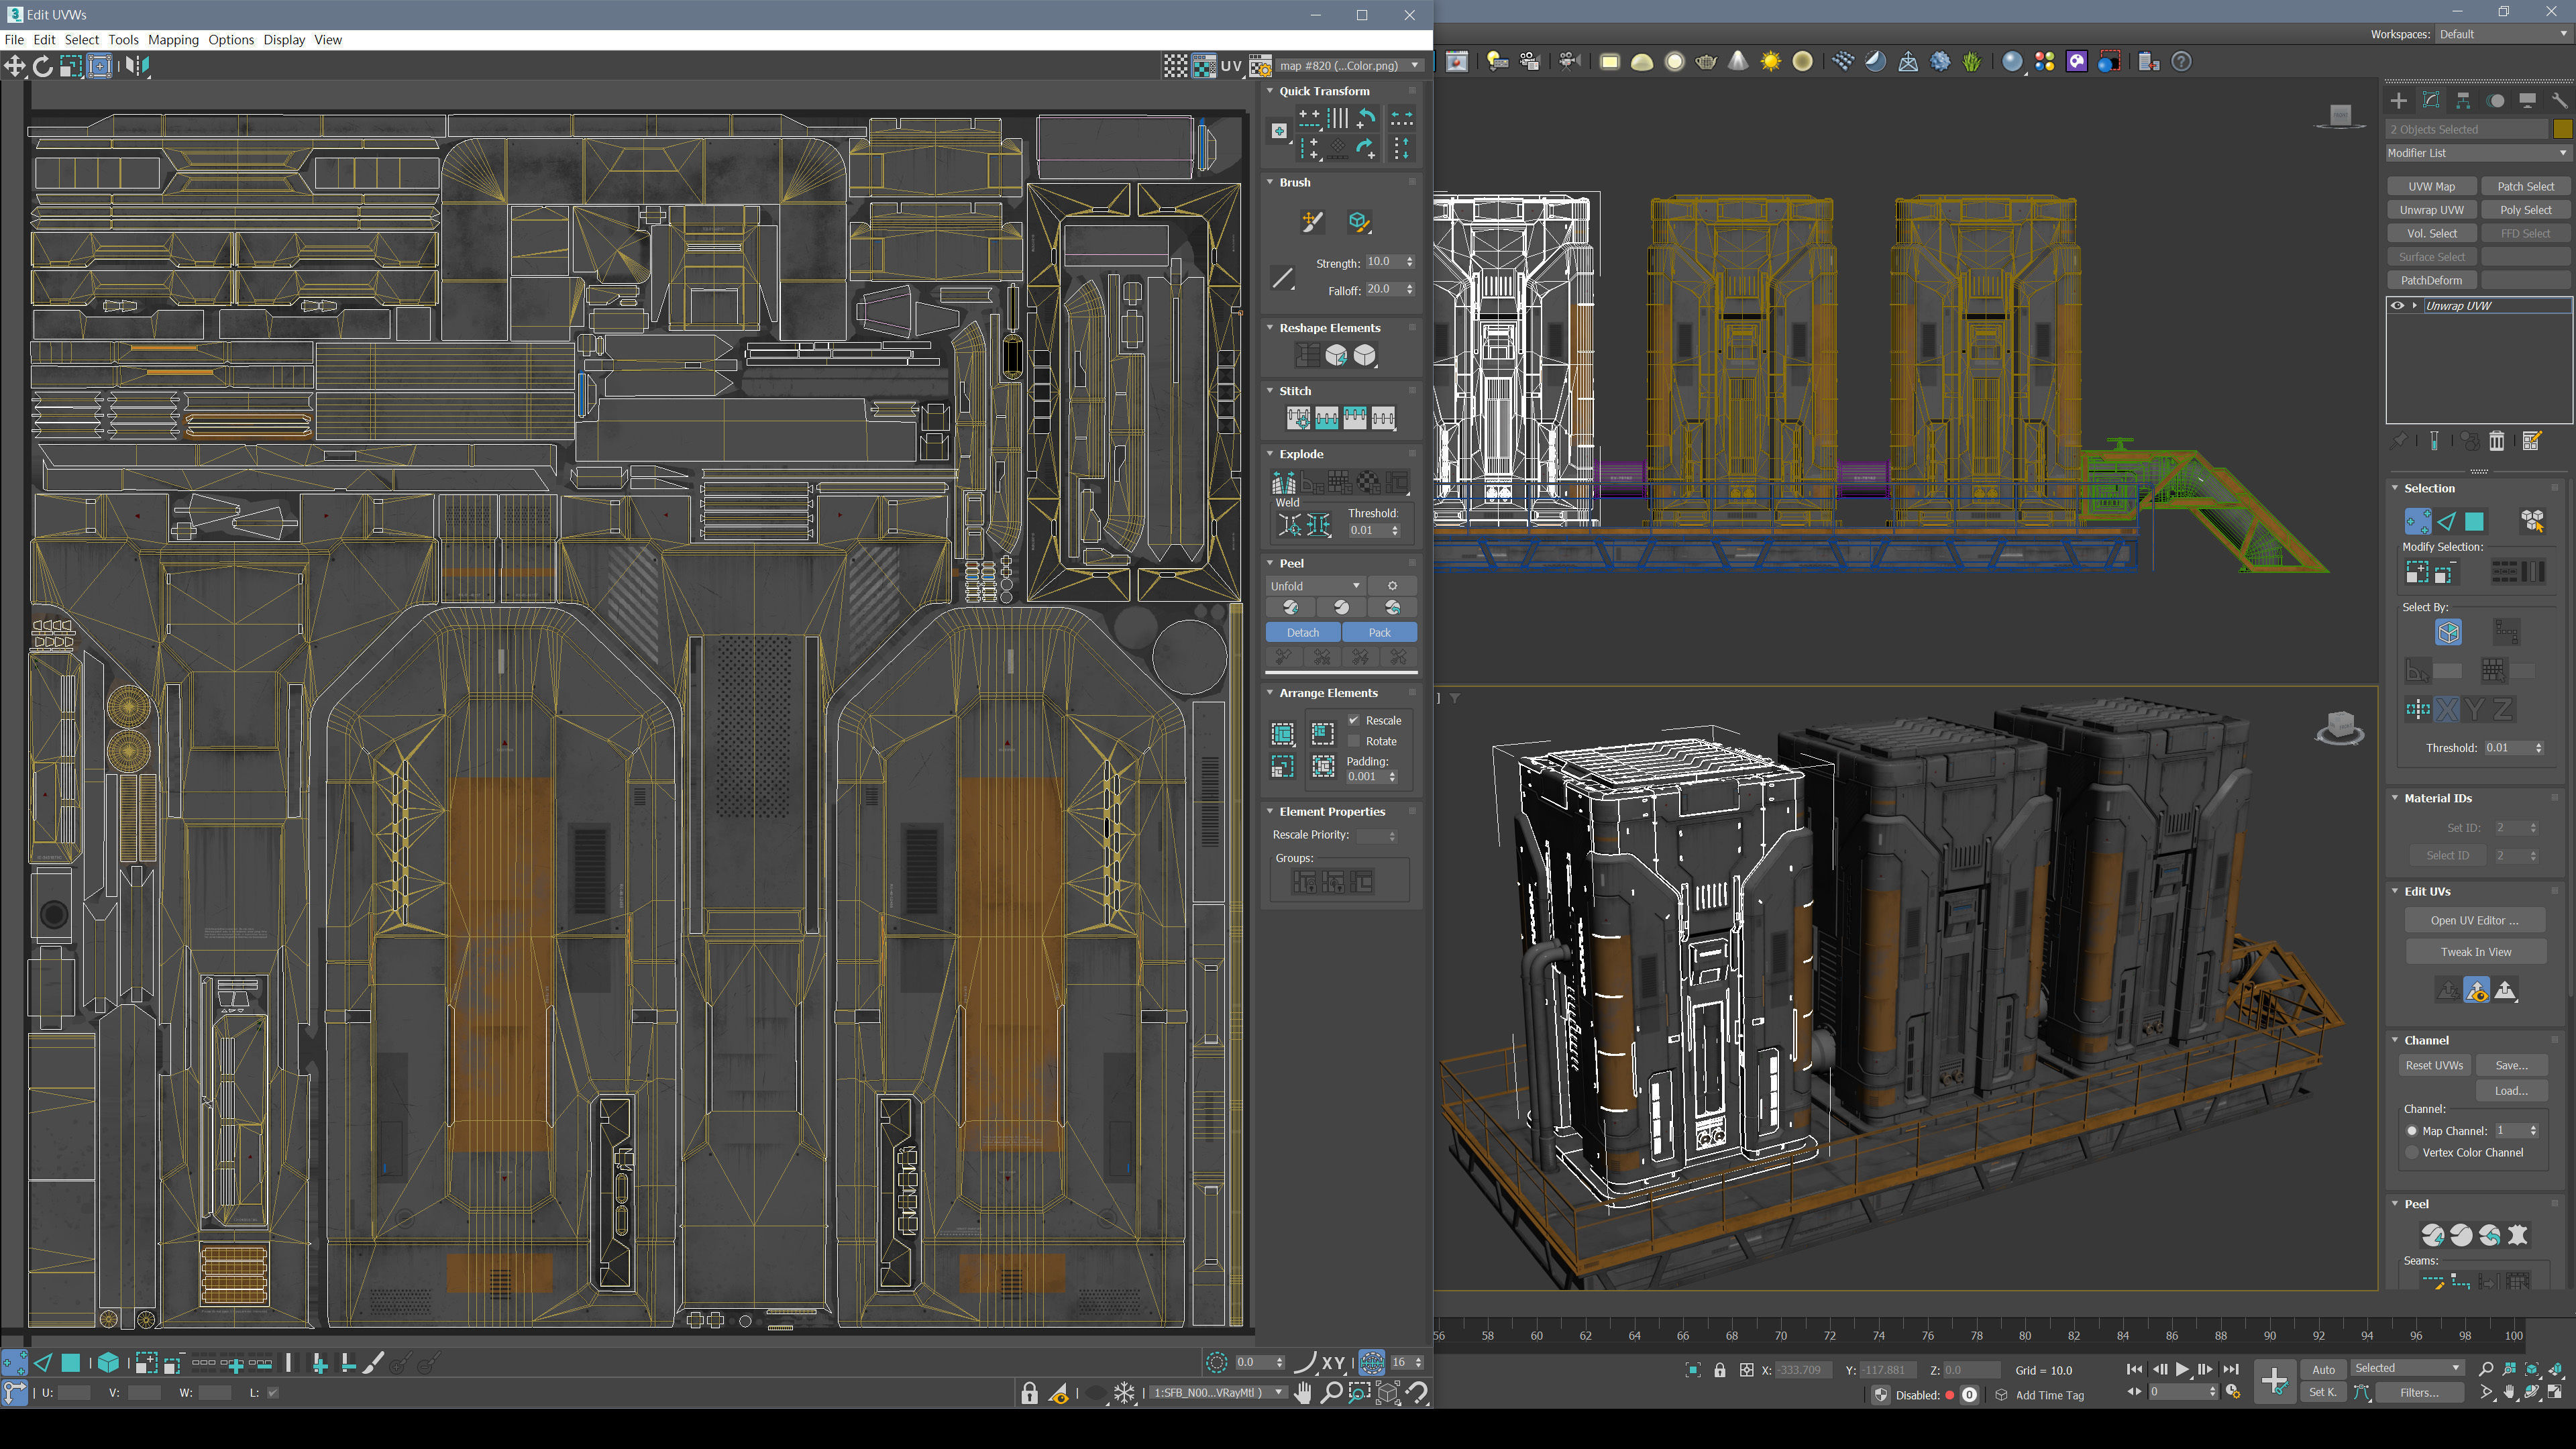2576x1449 pixels.
Task: Click the Pan View hand icon
Action: [1302, 1392]
